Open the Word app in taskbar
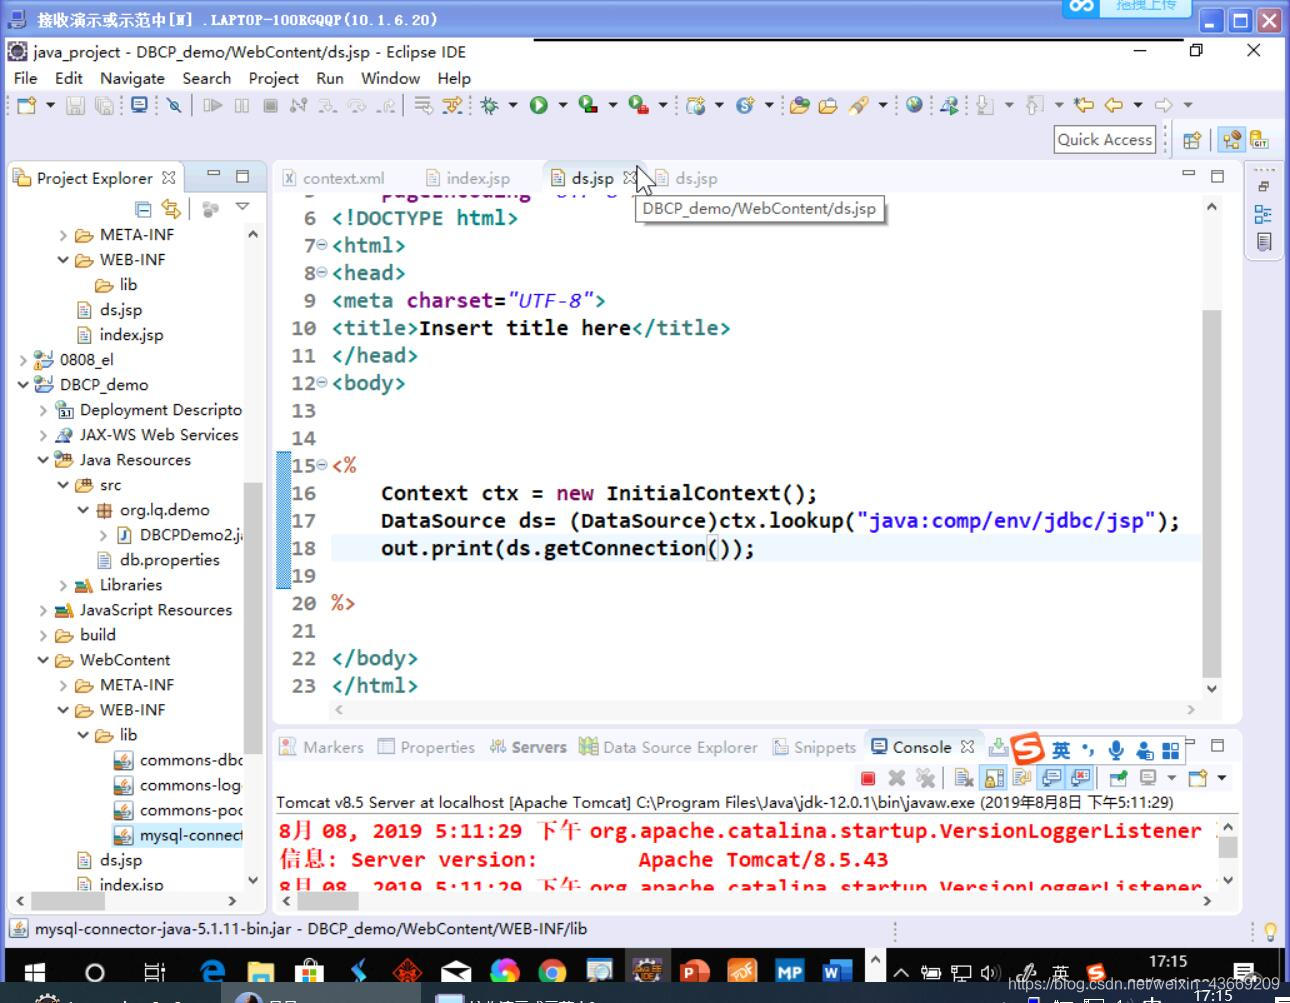 tap(836, 972)
